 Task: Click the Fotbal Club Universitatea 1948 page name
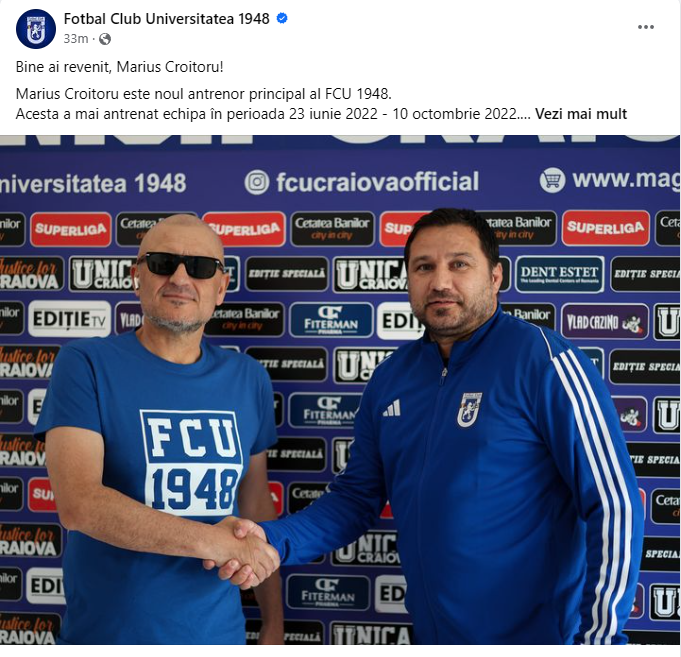click(x=166, y=19)
